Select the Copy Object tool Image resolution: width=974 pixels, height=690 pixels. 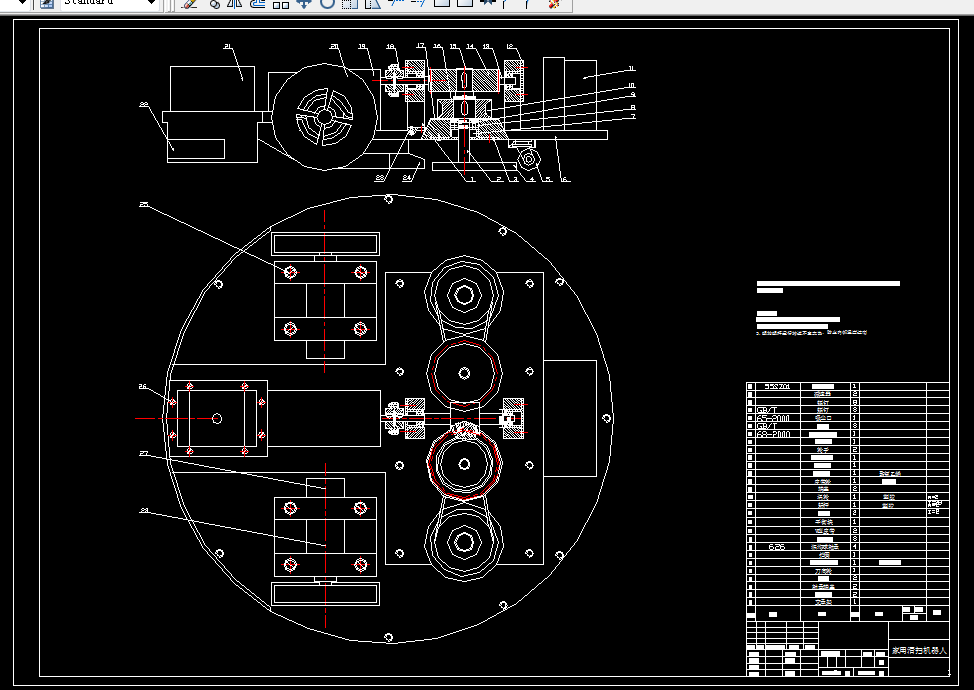click(x=214, y=3)
